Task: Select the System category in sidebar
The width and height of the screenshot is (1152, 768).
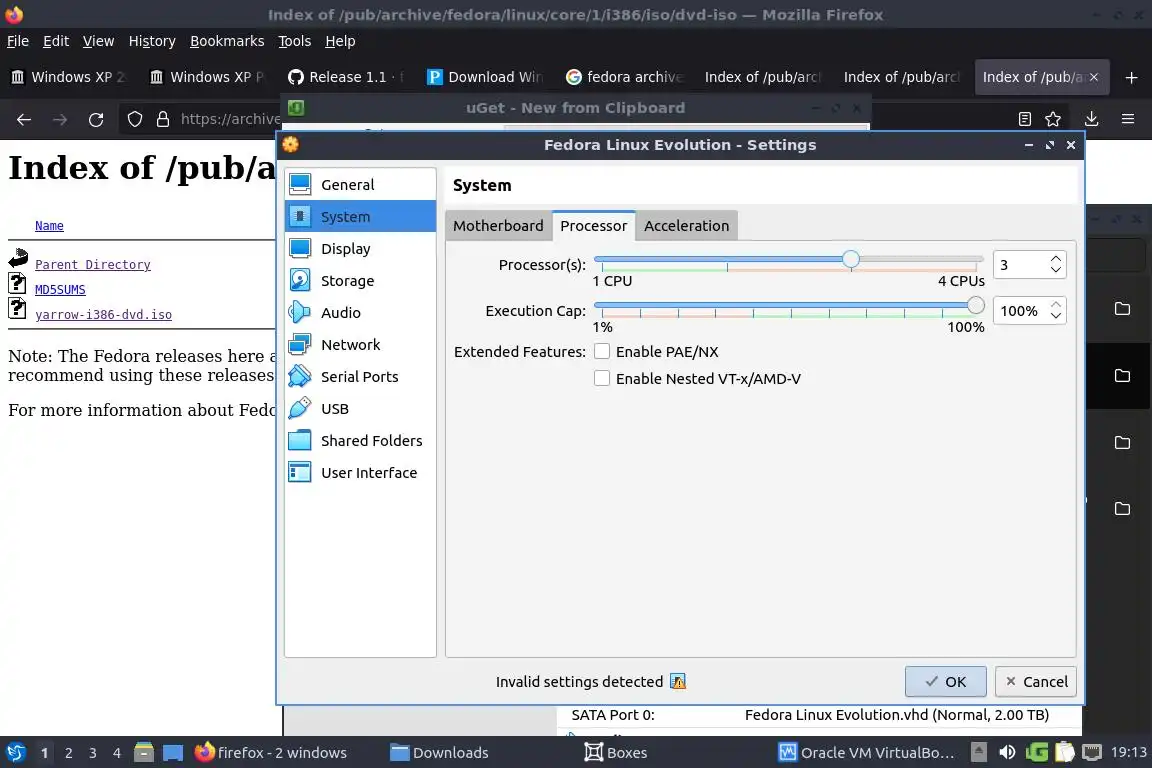Action: point(360,217)
